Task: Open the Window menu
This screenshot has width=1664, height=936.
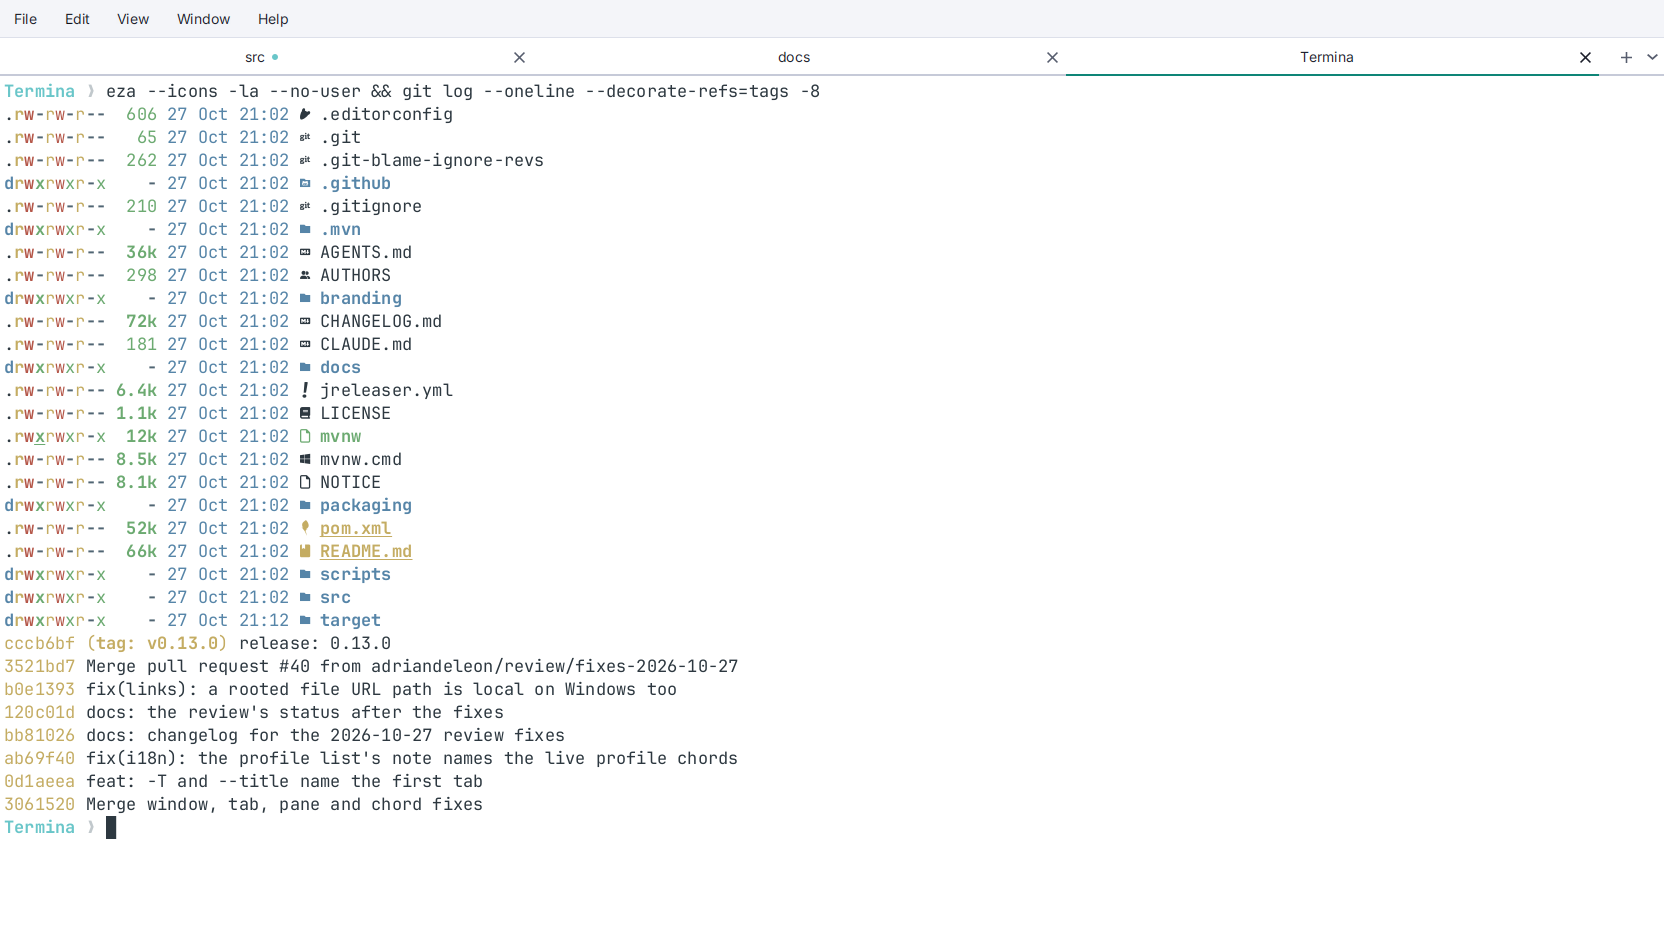Action: (203, 19)
